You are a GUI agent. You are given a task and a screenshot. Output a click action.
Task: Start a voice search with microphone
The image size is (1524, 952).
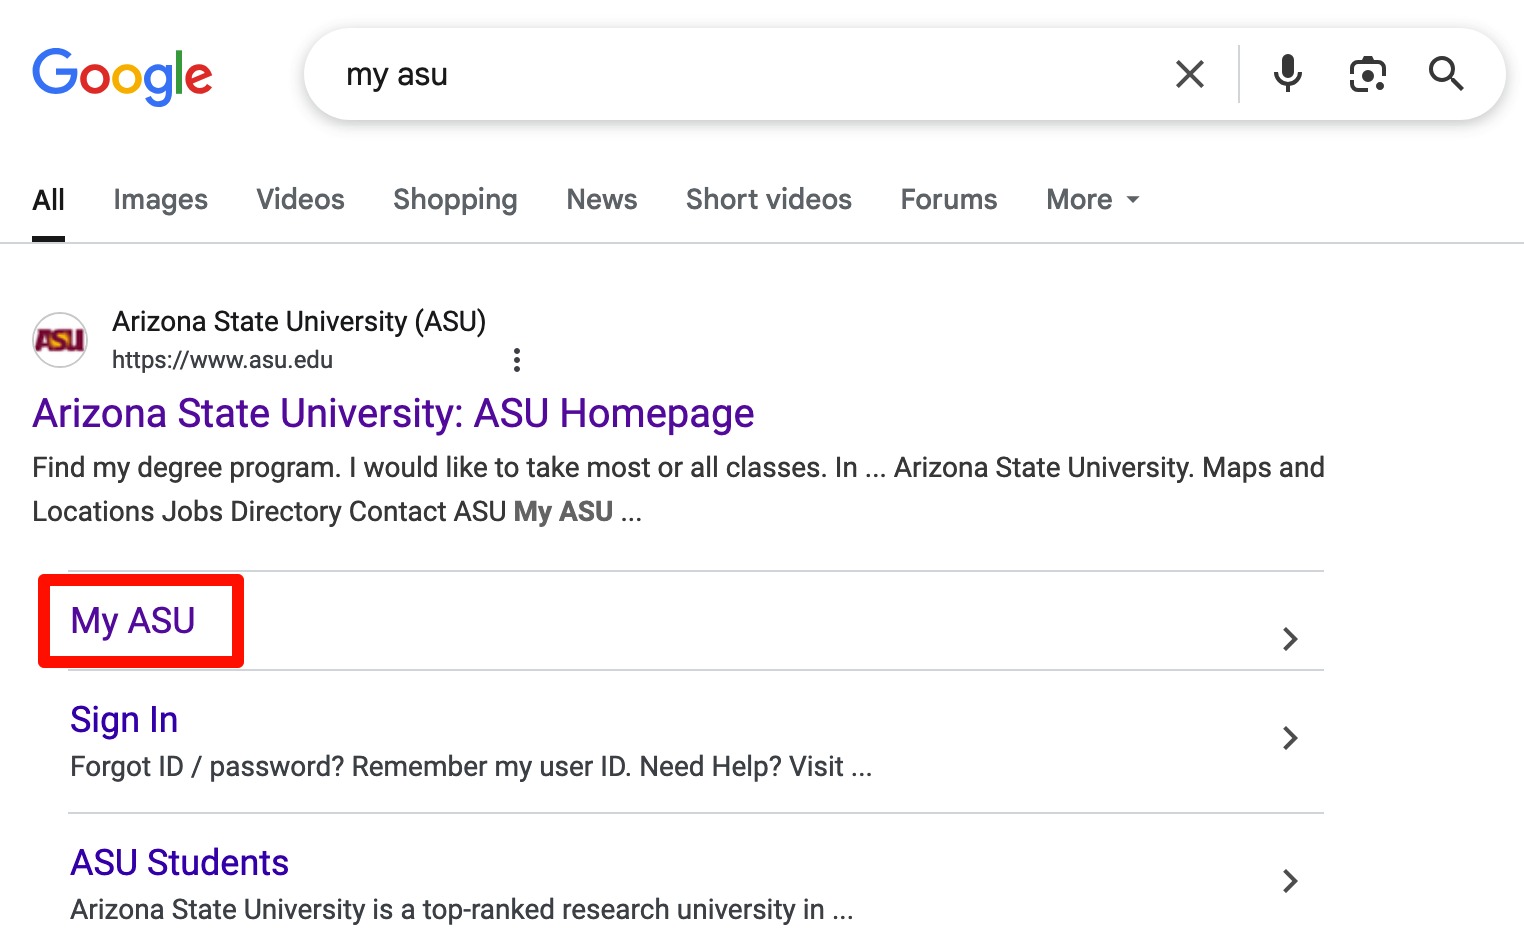(1288, 74)
